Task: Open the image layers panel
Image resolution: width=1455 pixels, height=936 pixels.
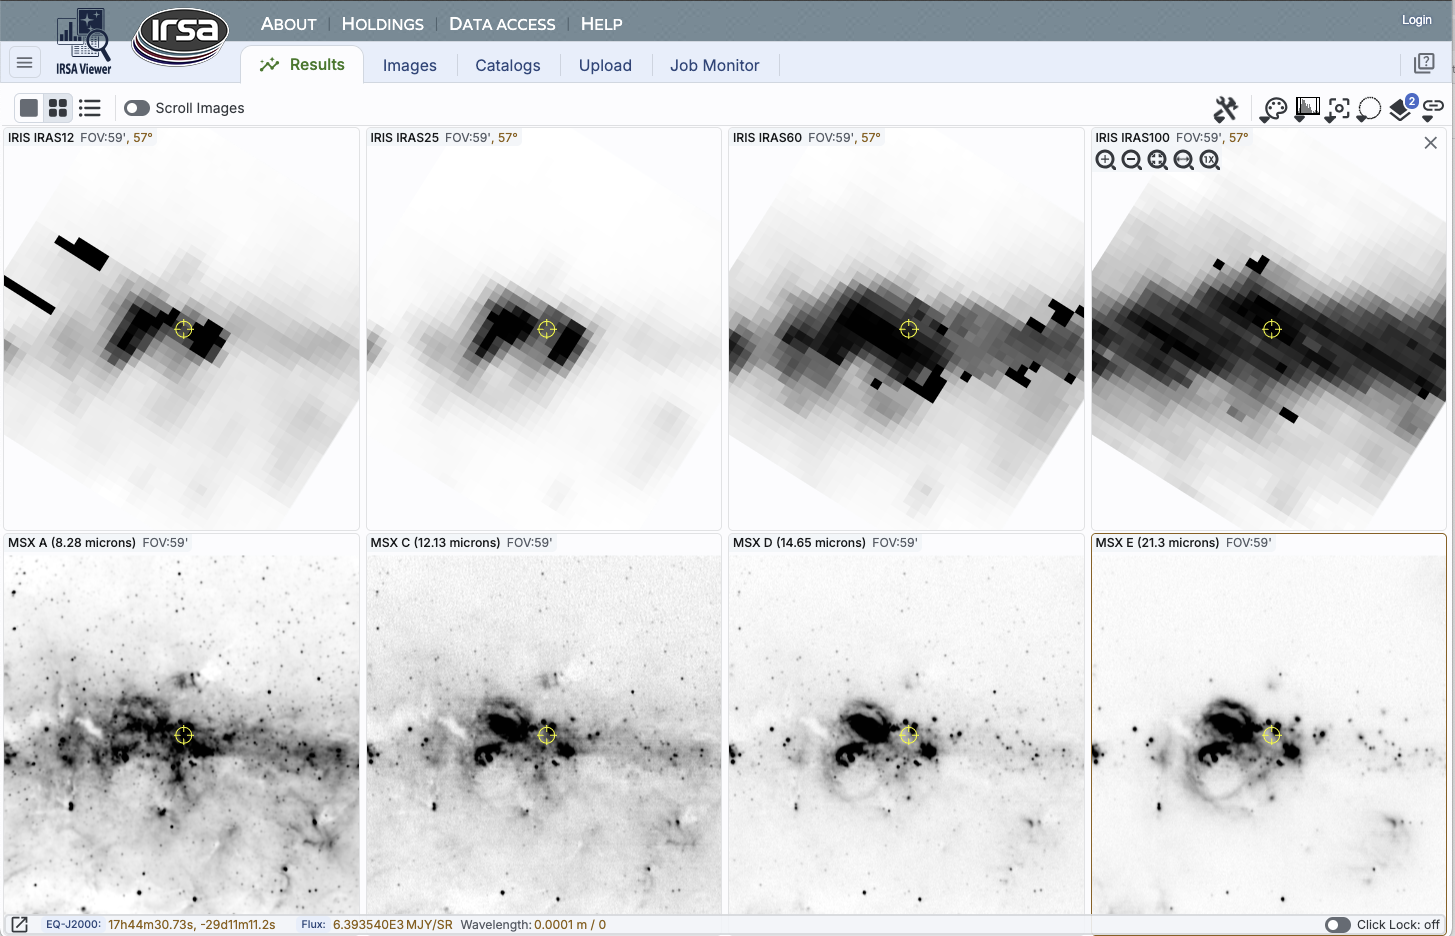Action: point(1402,108)
